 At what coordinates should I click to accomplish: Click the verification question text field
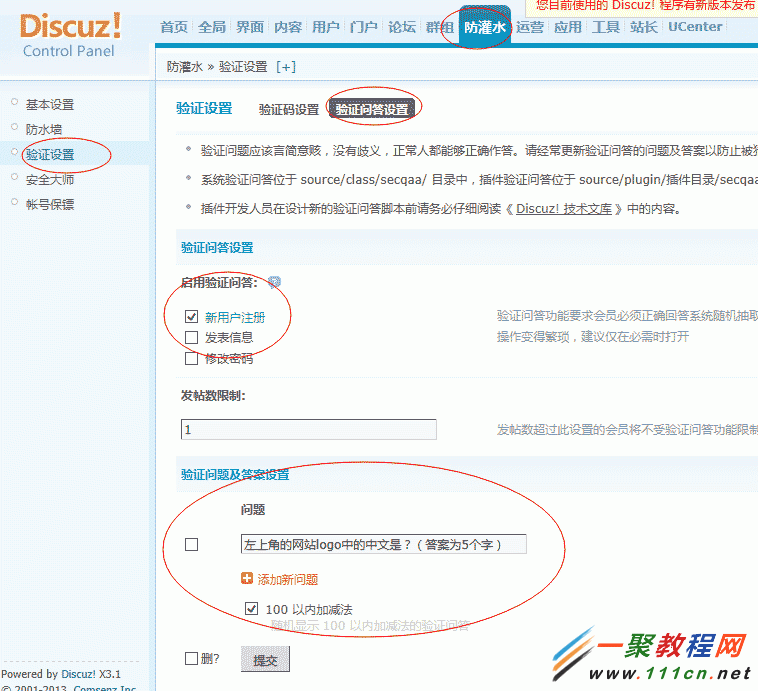(x=383, y=545)
